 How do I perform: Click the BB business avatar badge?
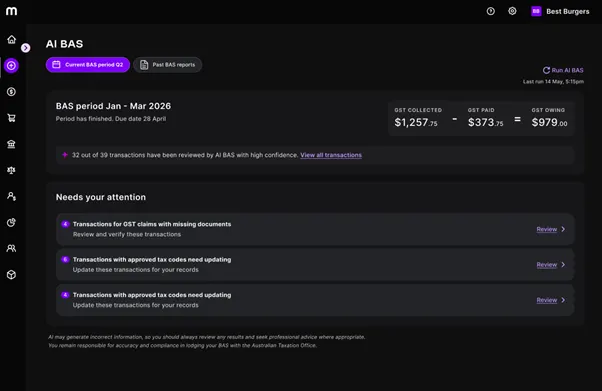[536, 11]
